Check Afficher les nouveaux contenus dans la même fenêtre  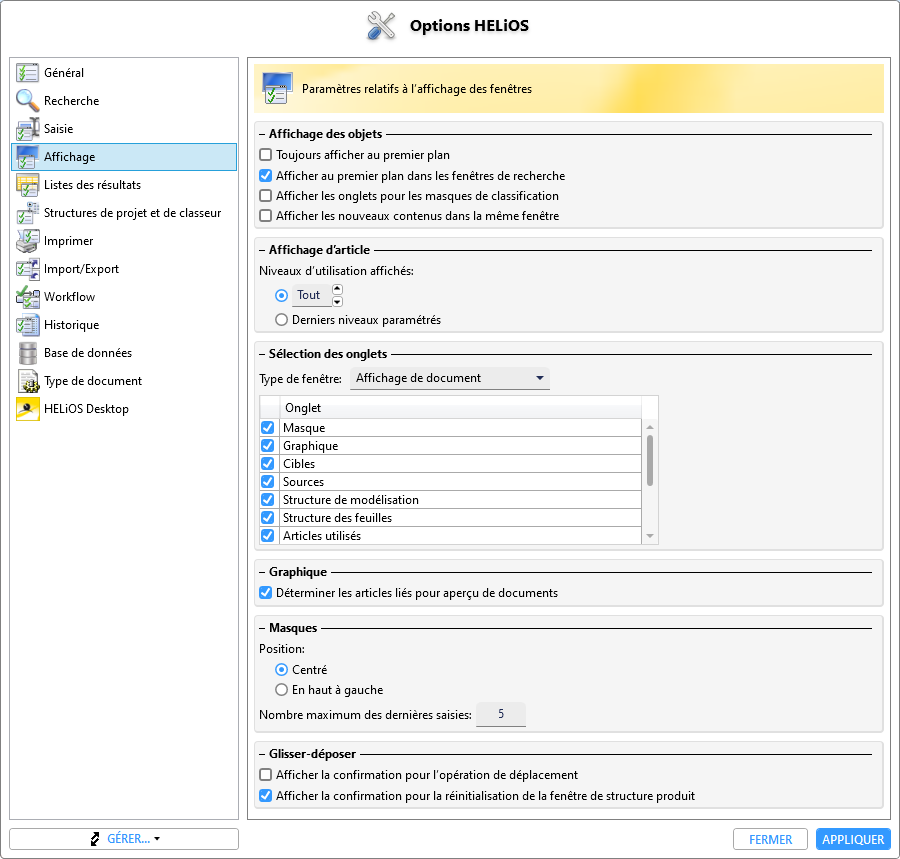(x=265, y=216)
